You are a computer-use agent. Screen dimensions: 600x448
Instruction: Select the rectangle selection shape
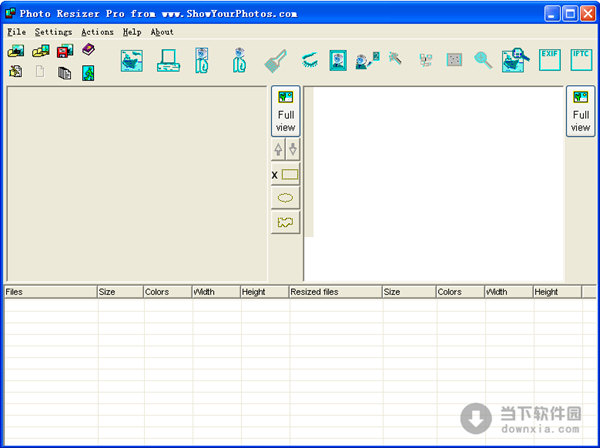tap(286, 174)
